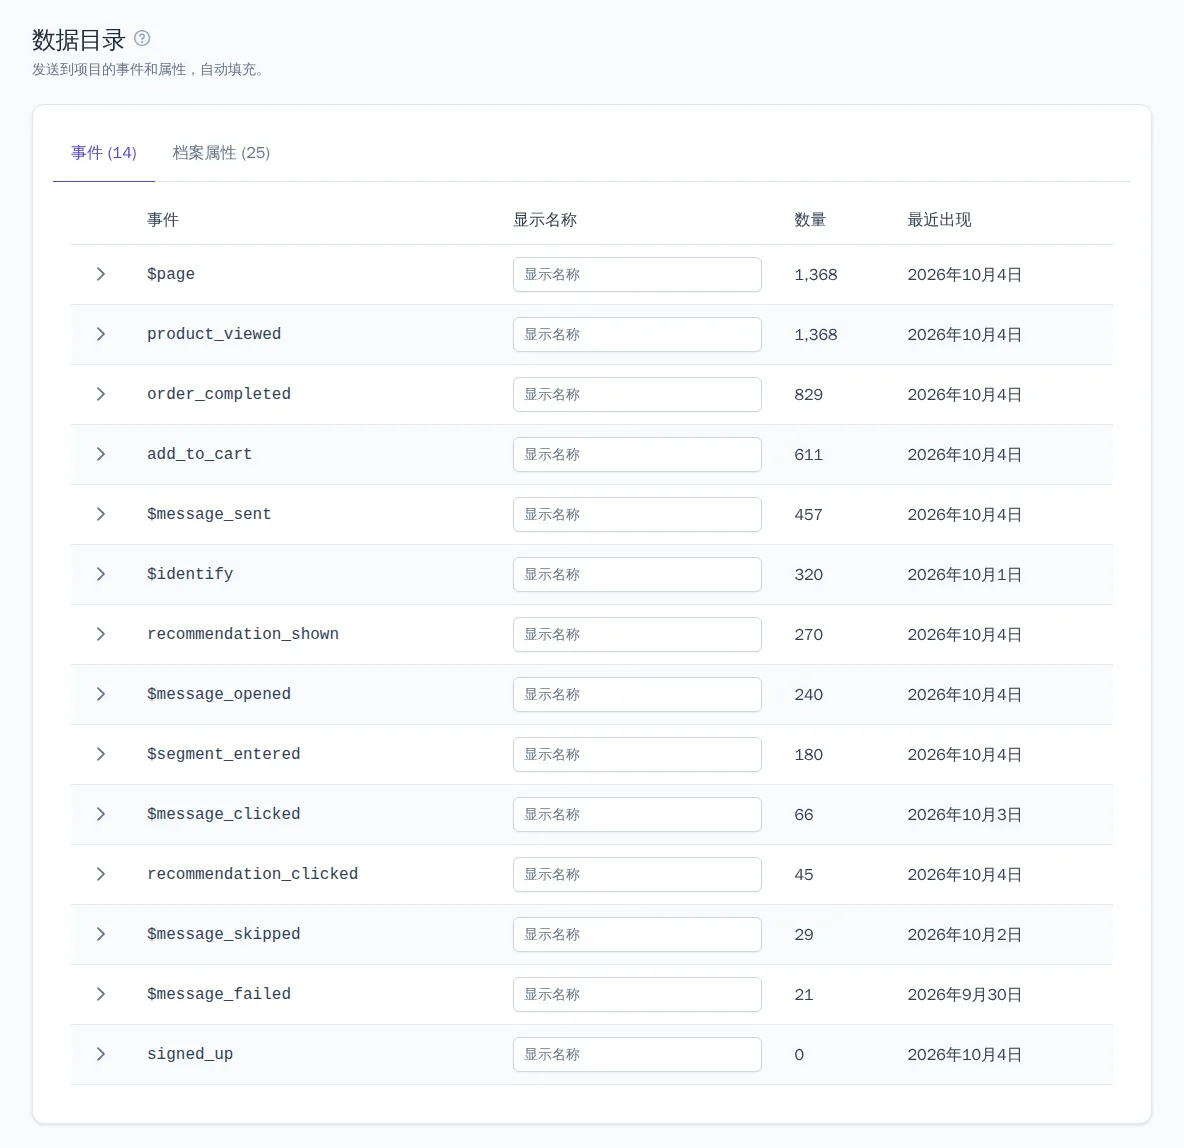Viewport: 1184px width, 1148px height.
Task: Click the add_to_cart event name
Action: pos(199,454)
